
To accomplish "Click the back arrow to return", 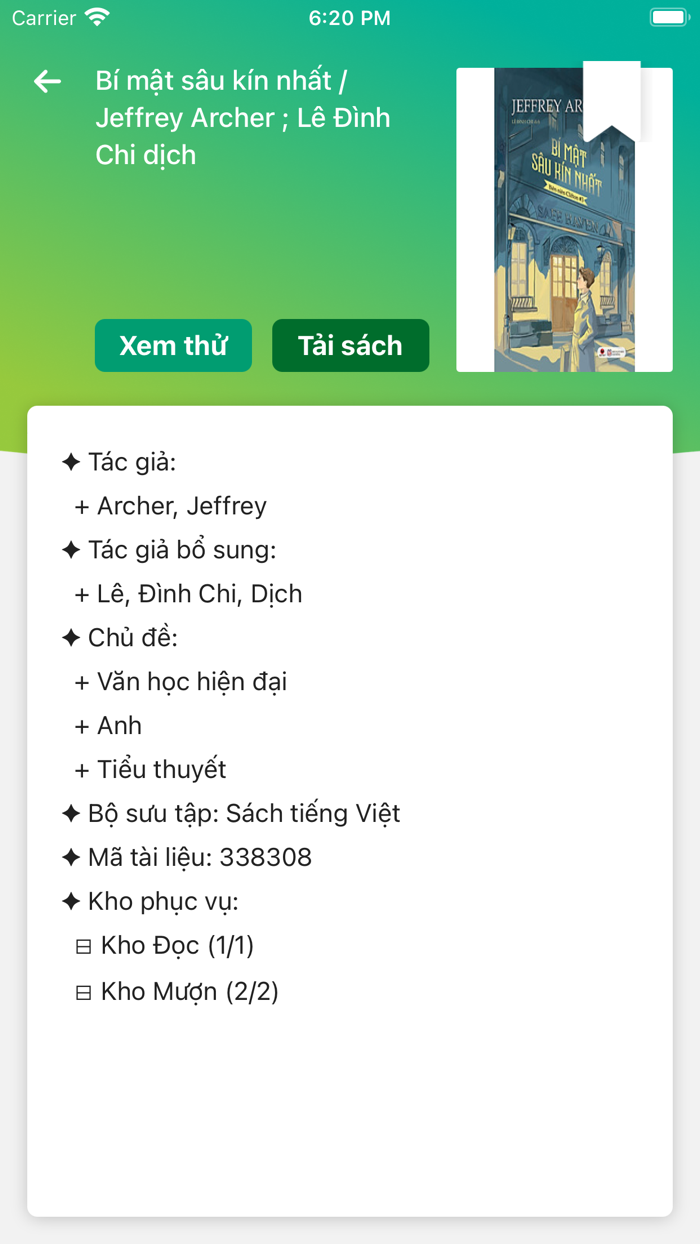I will point(46,83).
